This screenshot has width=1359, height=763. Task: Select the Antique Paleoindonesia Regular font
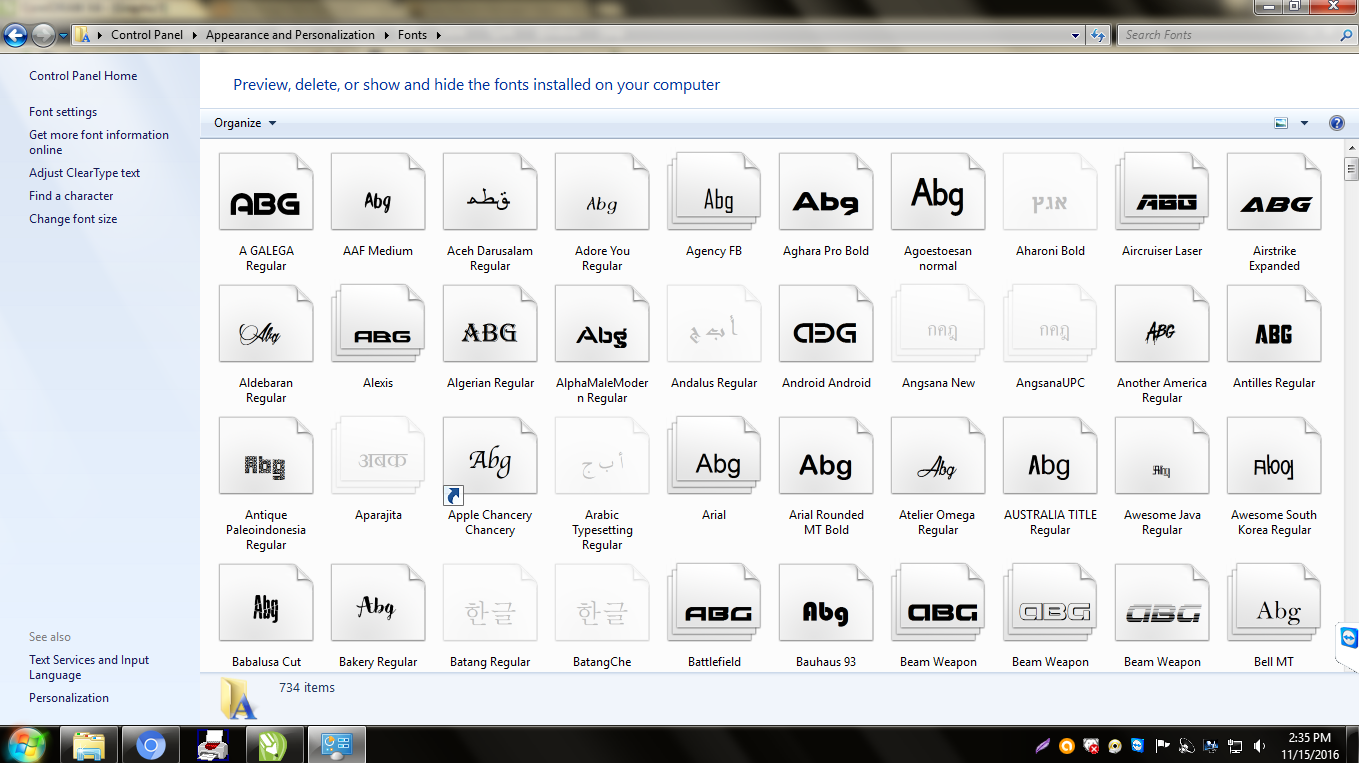point(266,456)
